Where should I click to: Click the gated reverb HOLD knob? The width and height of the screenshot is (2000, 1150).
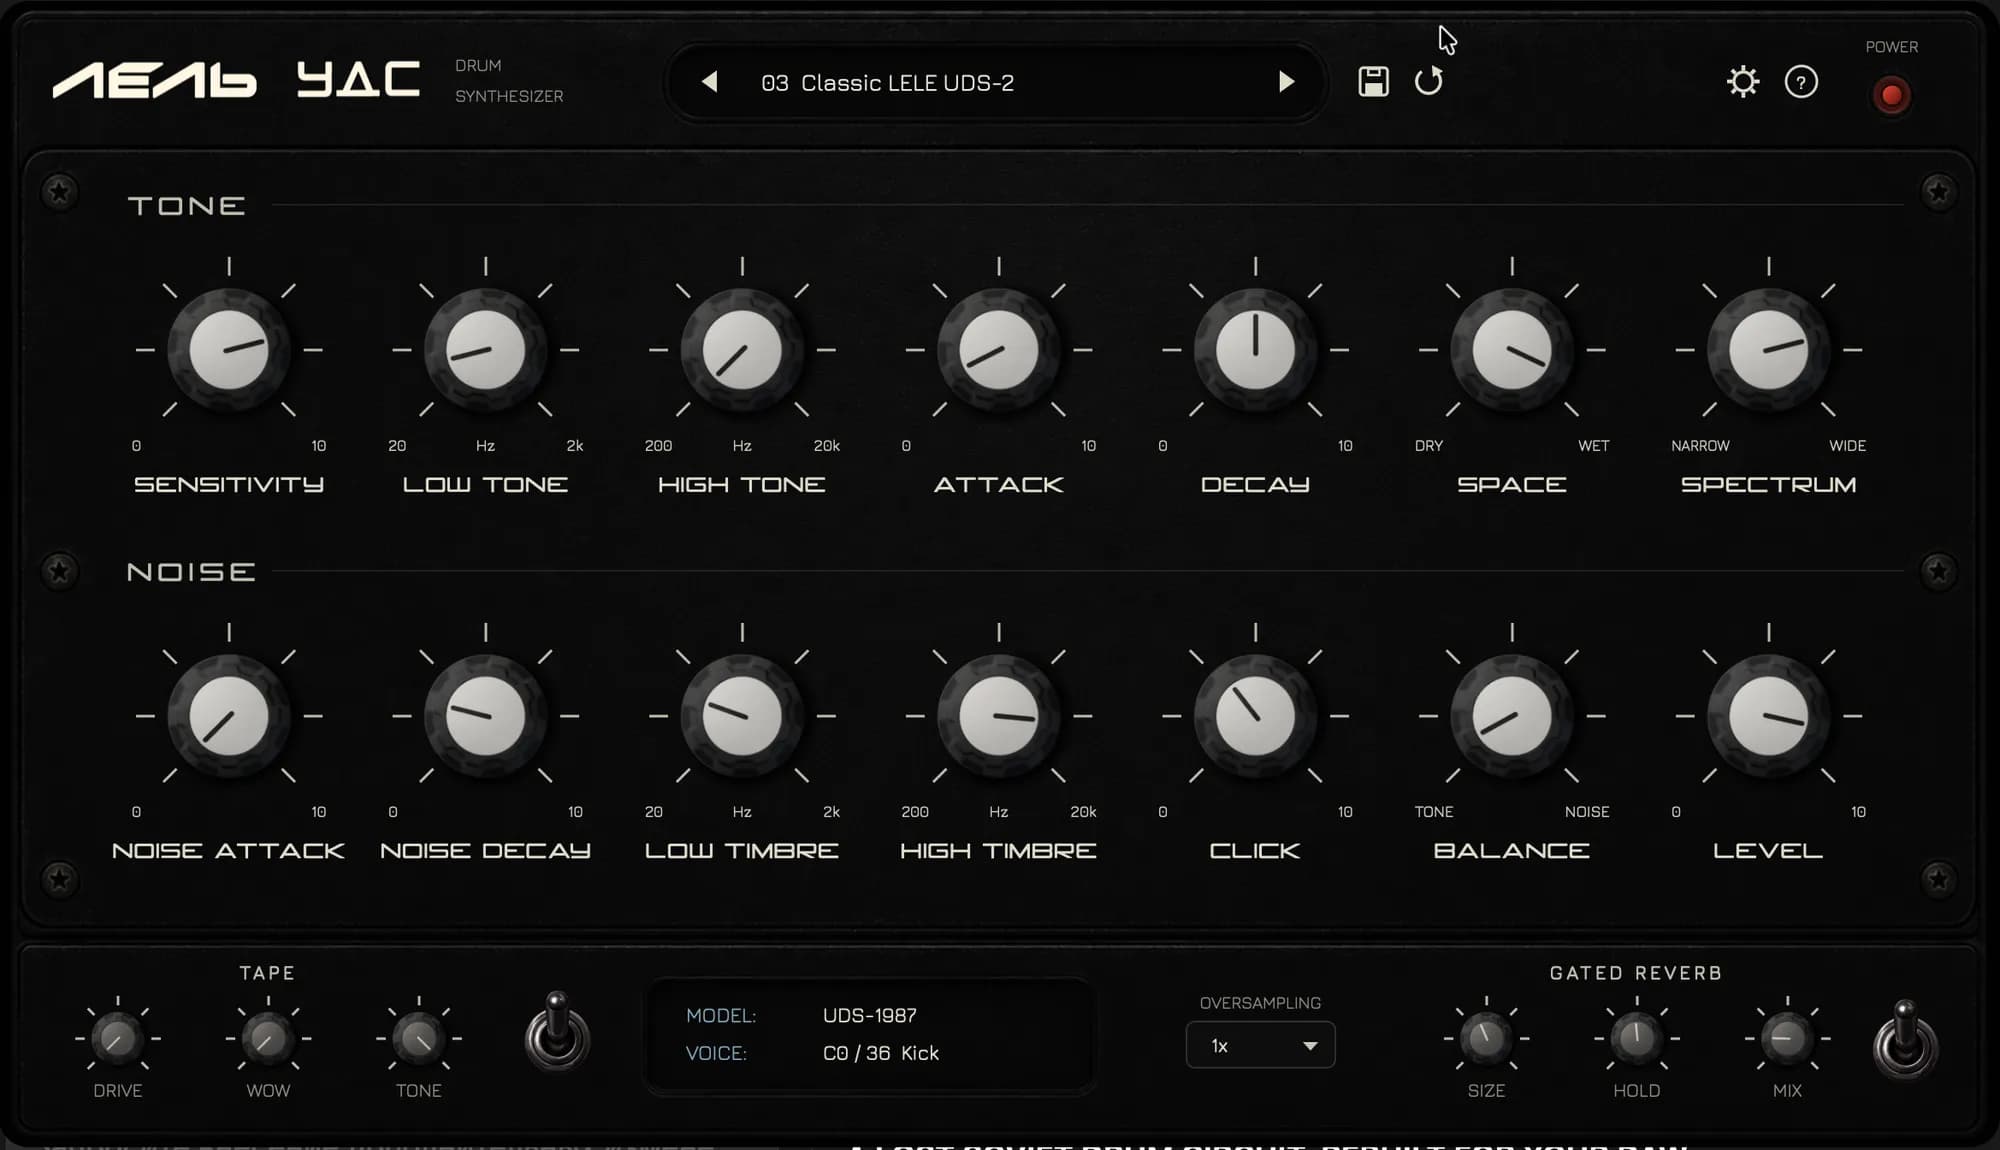click(1637, 1039)
